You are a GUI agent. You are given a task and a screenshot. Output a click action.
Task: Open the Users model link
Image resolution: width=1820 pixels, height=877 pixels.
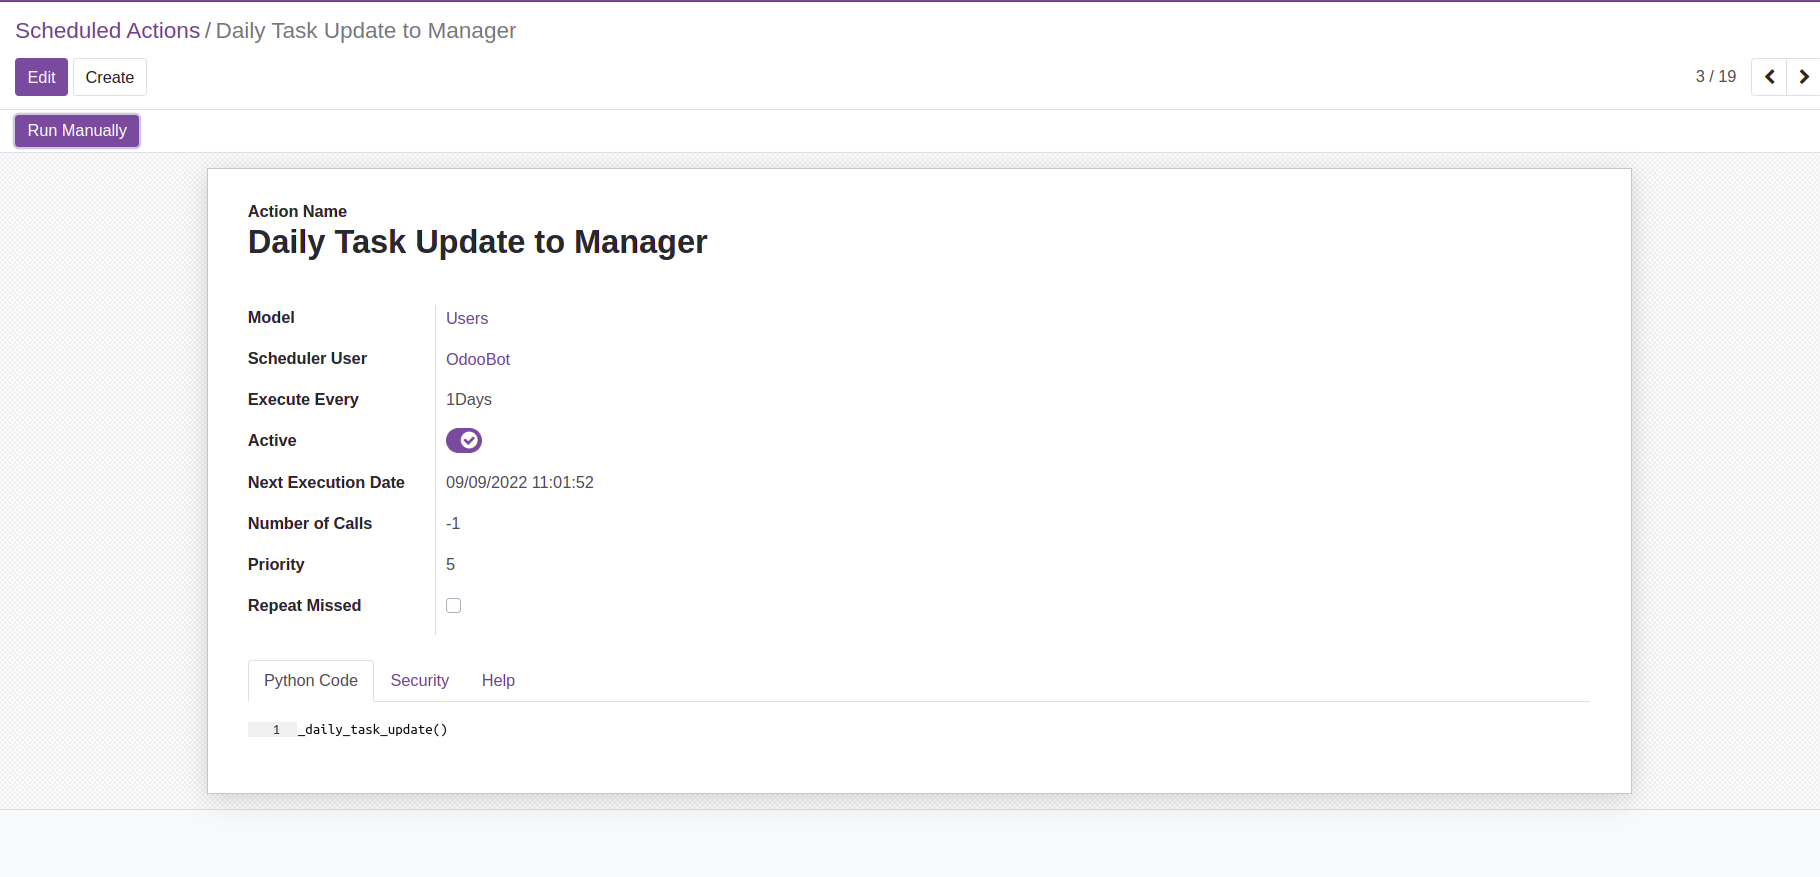pos(467,318)
